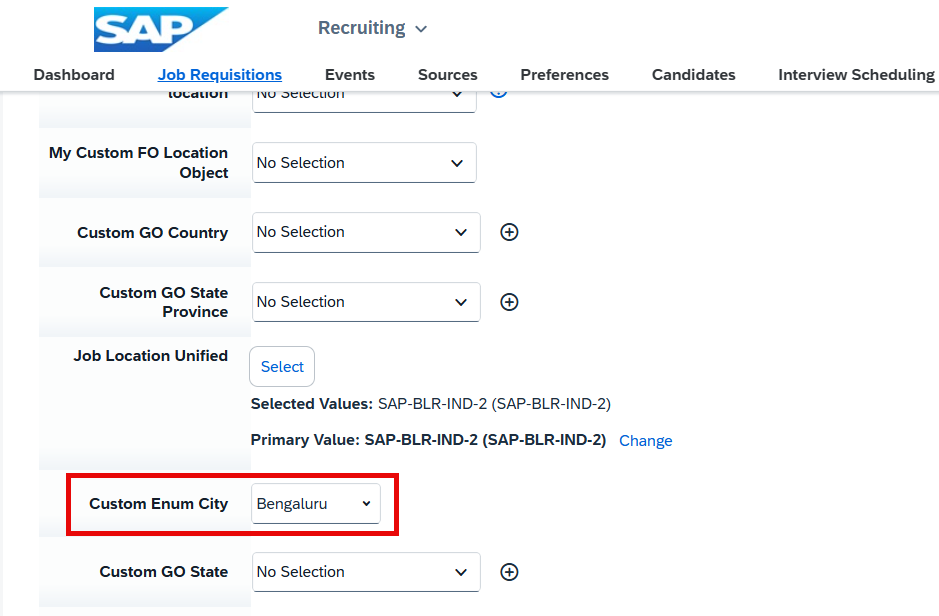Click the SAP logo
This screenshot has height=616, width=939.
tap(160, 29)
